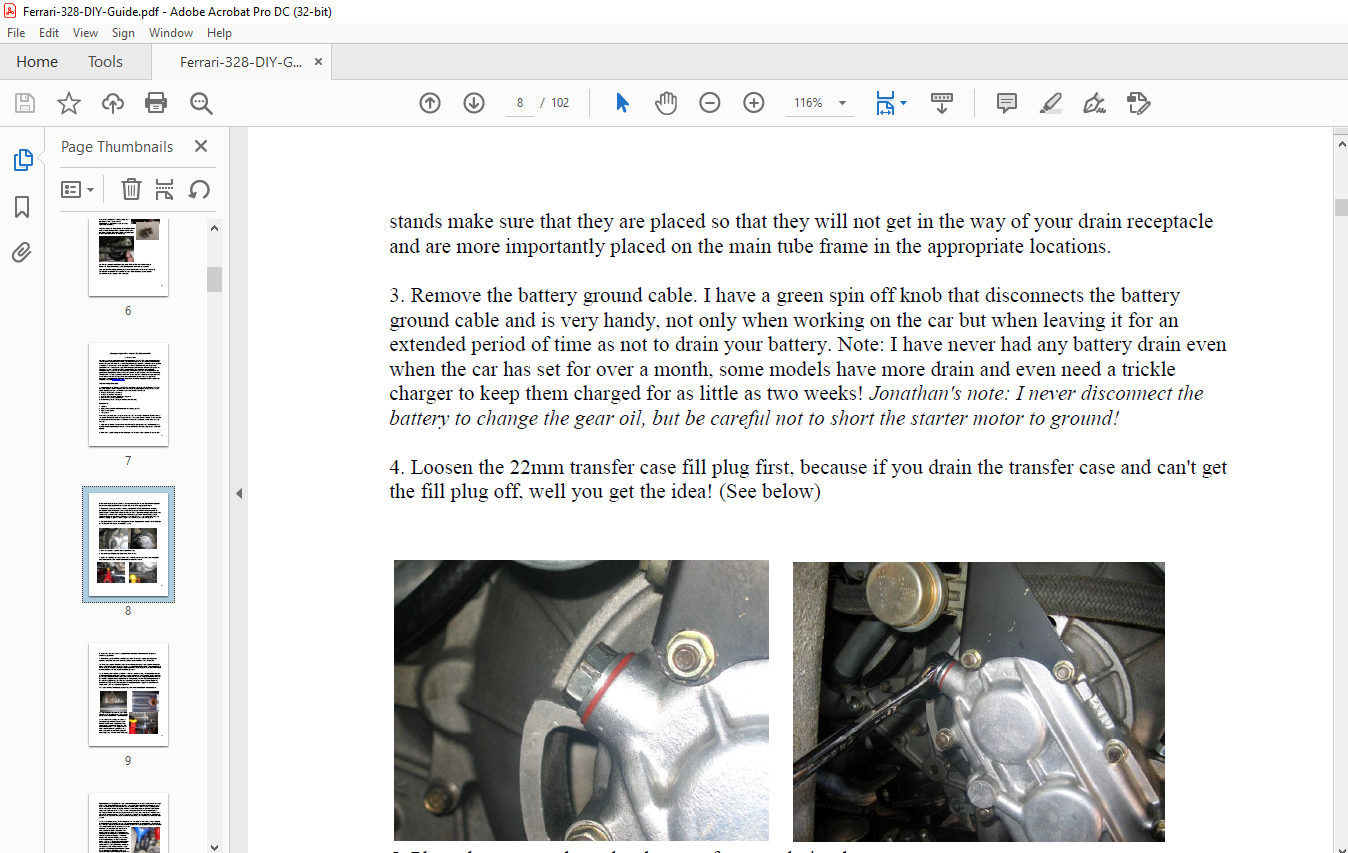Bookmark file with the star icon
Image resolution: width=1348 pixels, height=853 pixels.
click(69, 103)
